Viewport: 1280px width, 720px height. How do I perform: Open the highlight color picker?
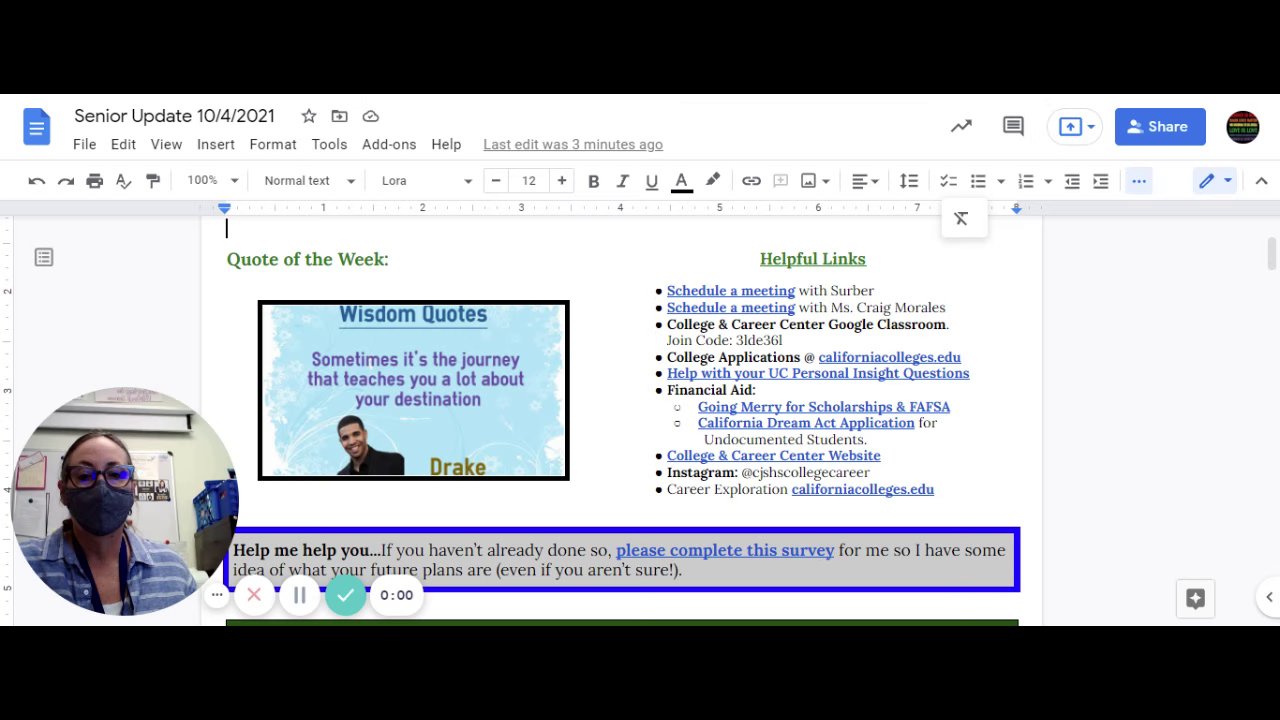coord(713,181)
